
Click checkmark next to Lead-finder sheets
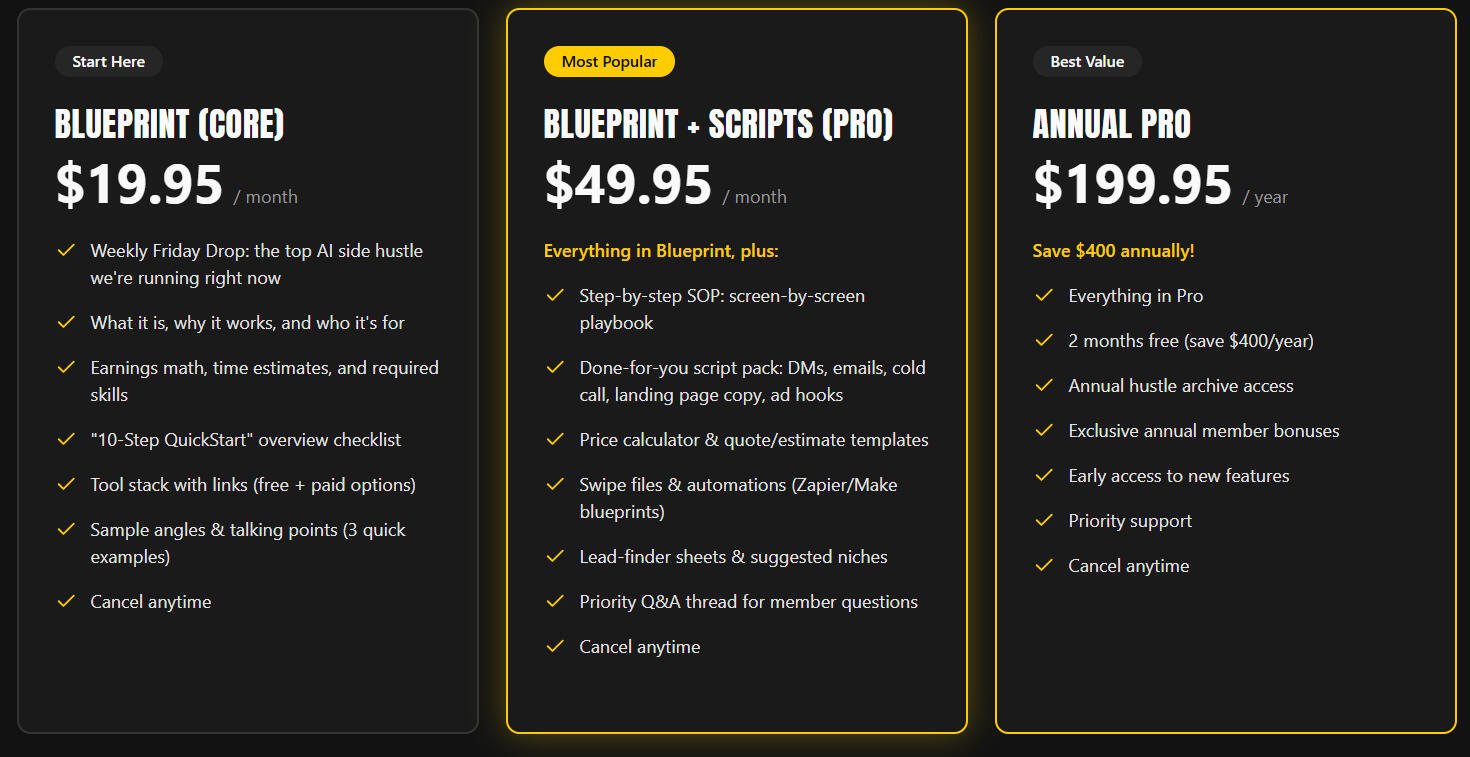(x=555, y=556)
